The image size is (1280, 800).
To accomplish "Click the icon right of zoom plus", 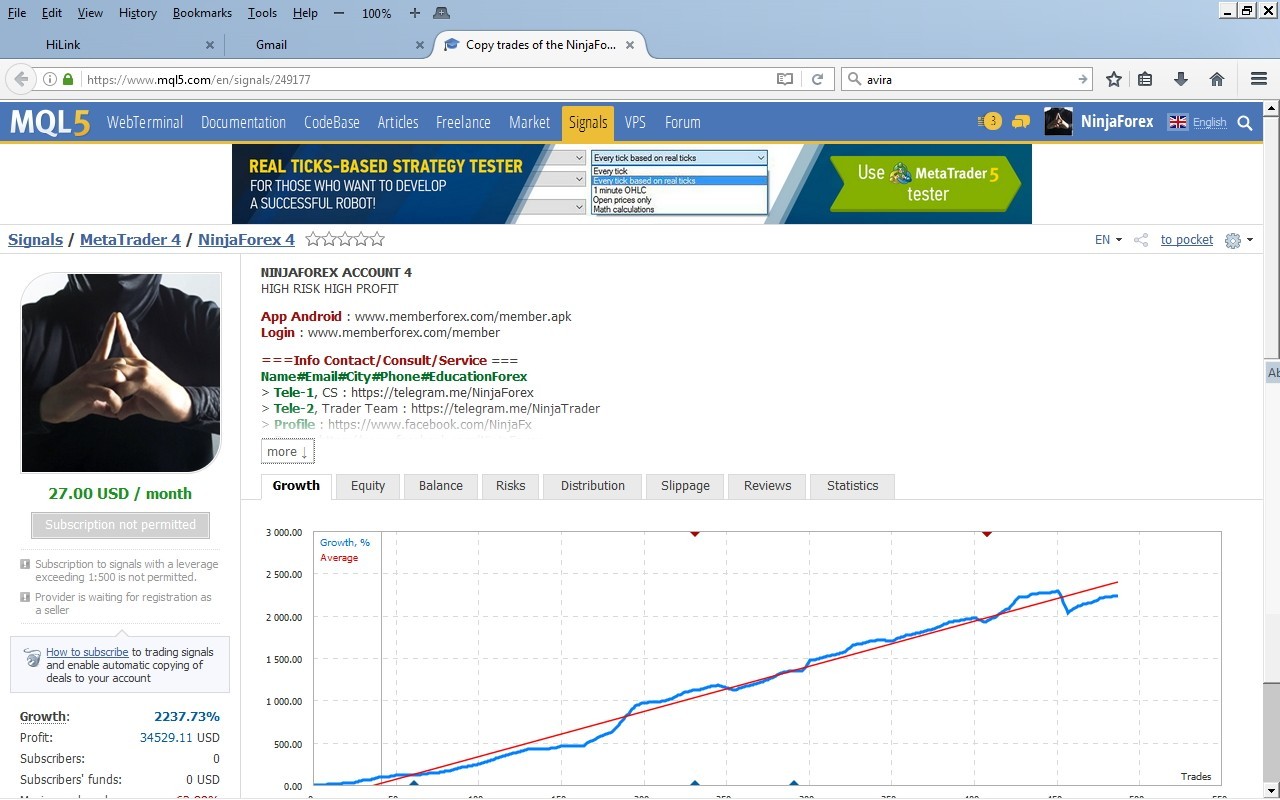I will [442, 13].
